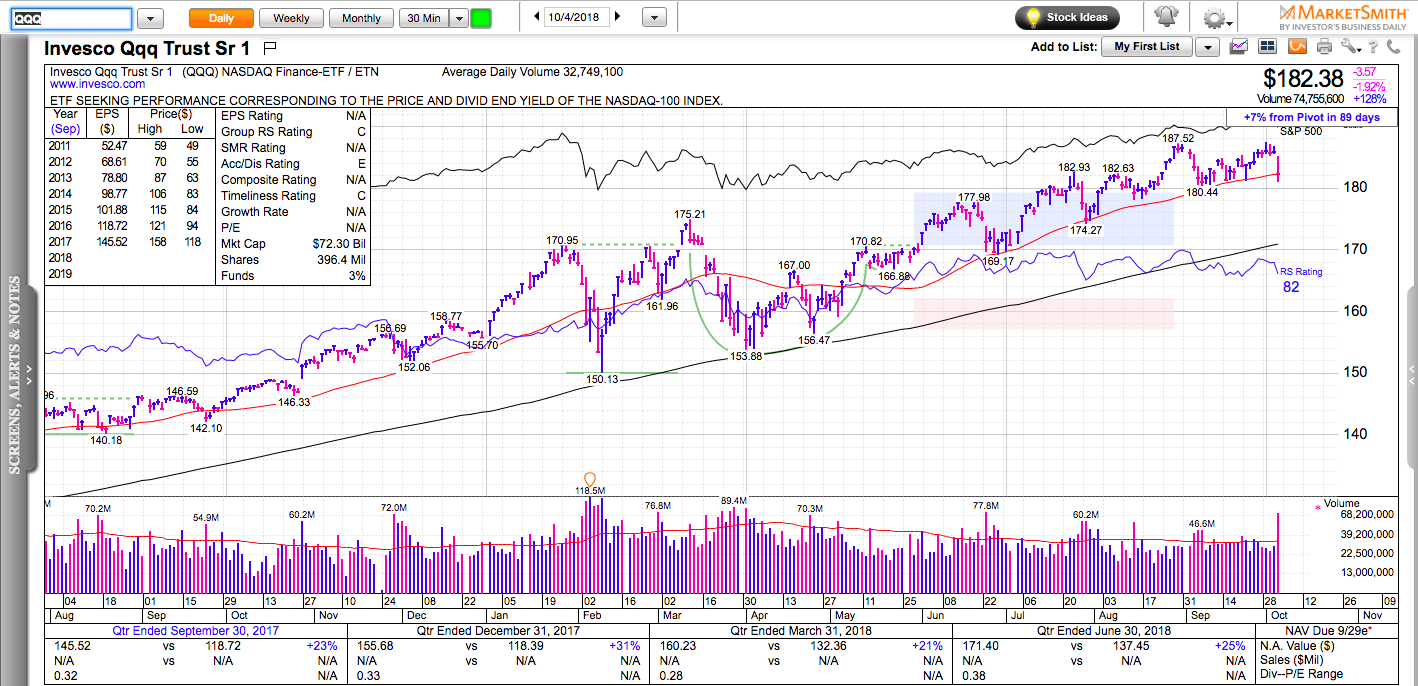Select the 30 Min intraday chart

424,18
